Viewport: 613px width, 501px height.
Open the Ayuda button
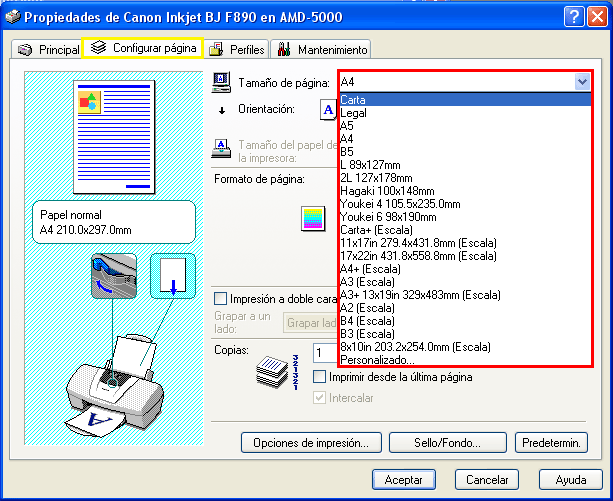[571, 480]
